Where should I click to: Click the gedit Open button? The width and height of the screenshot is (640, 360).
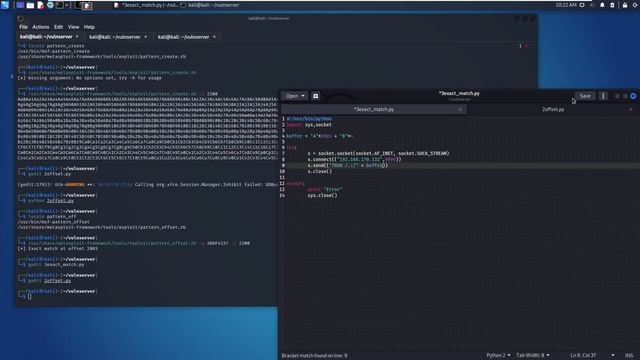tap(291, 96)
